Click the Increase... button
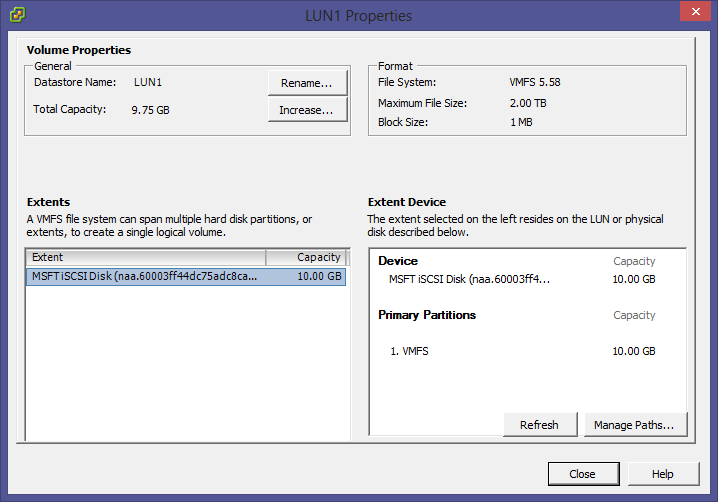Screen dimensions: 718x502 307,110
